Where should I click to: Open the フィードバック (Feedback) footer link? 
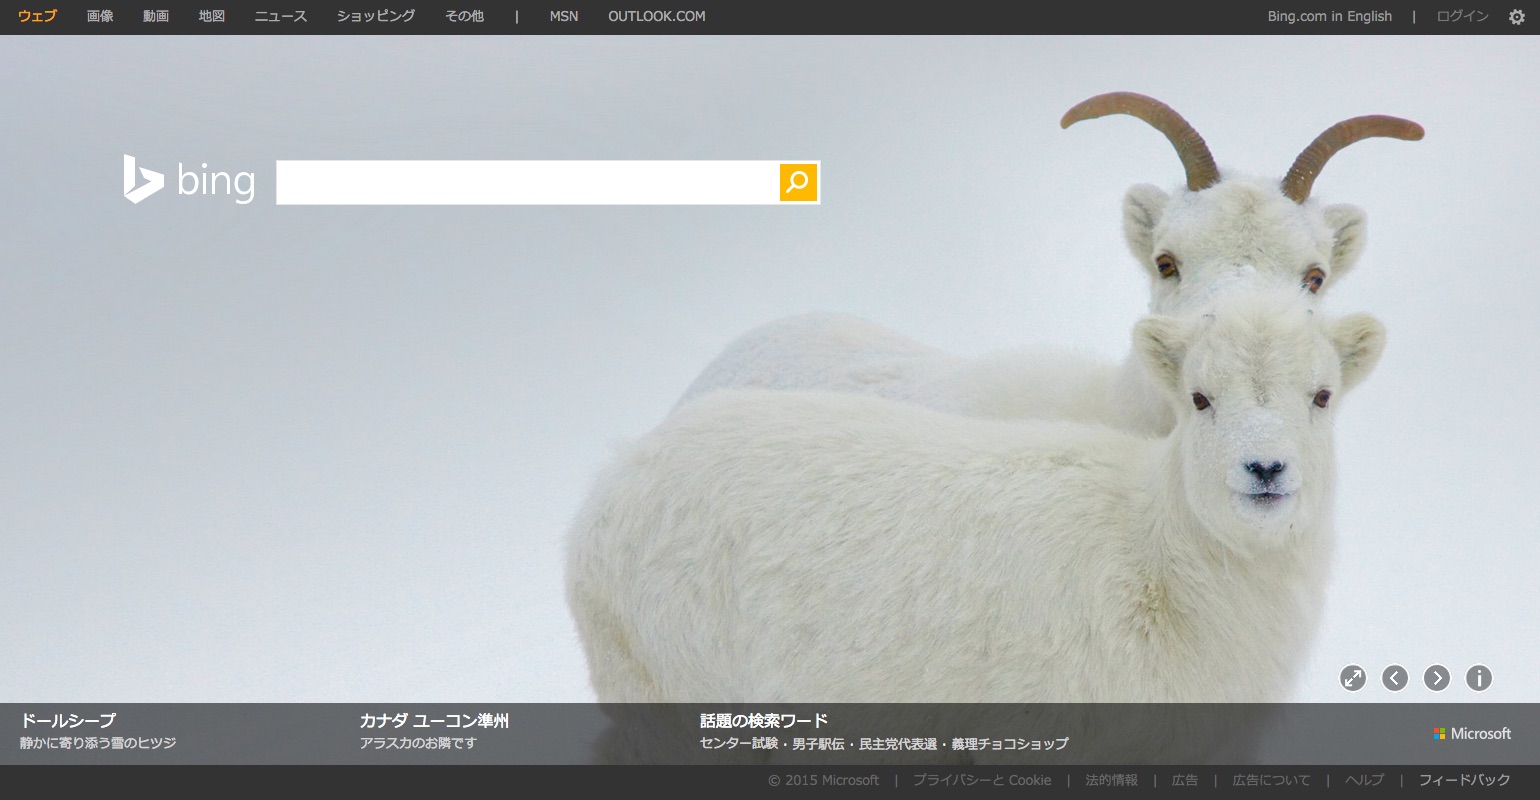pos(1464,780)
